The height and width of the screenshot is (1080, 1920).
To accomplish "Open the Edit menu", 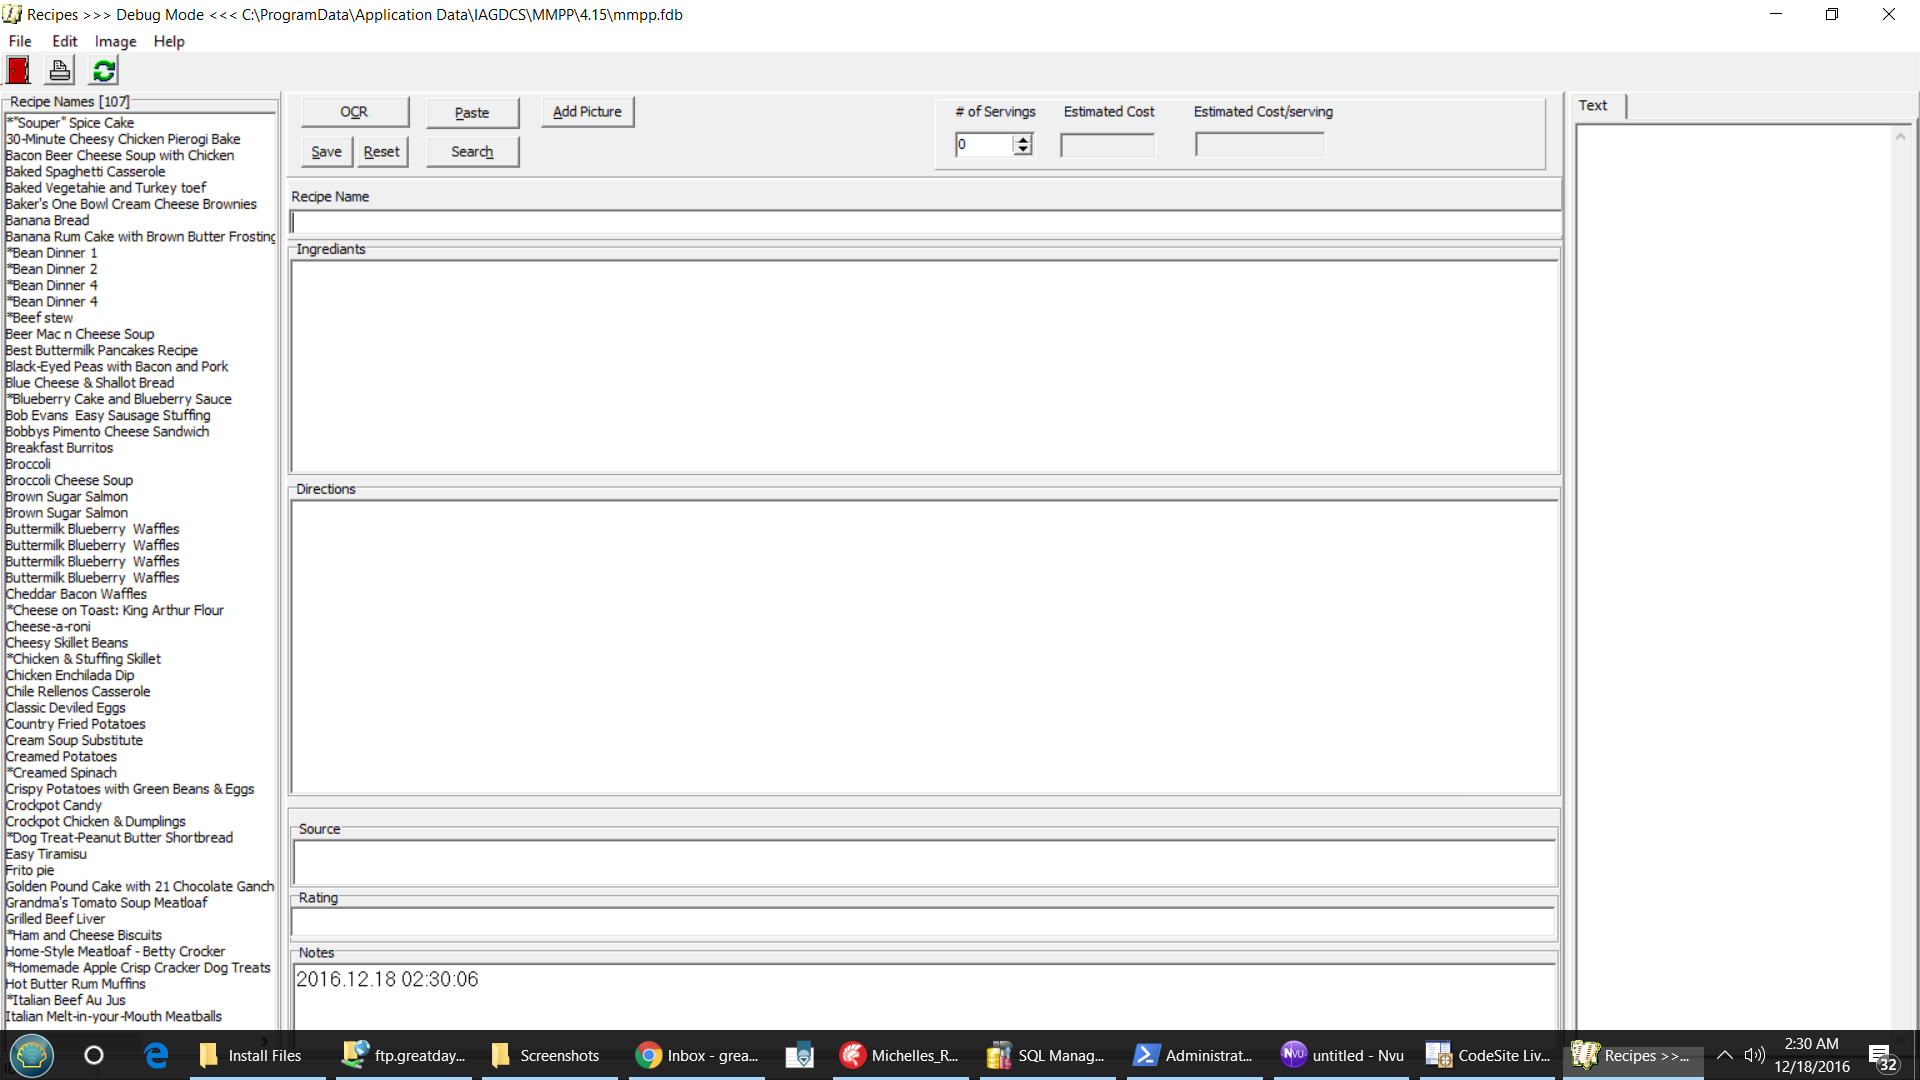I will click(x=64, y=41).
